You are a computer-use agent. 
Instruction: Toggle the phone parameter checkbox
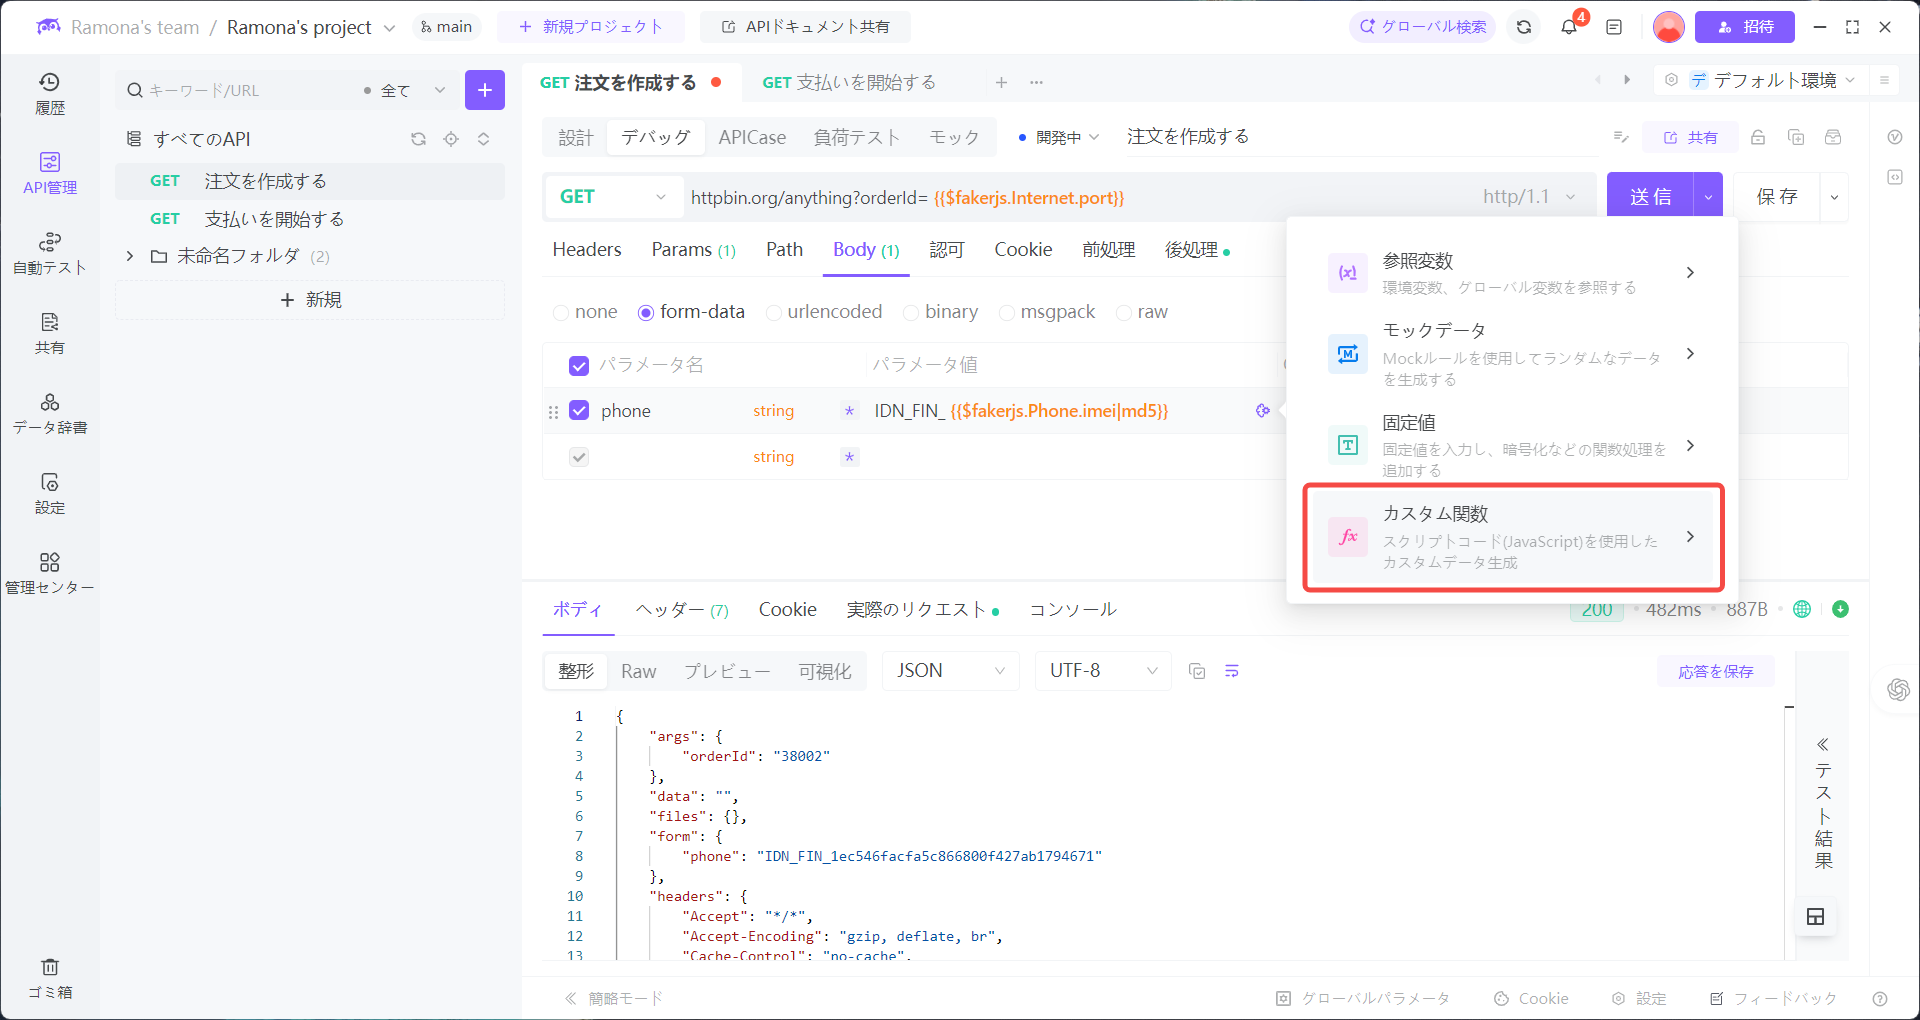tap(579, 410)
